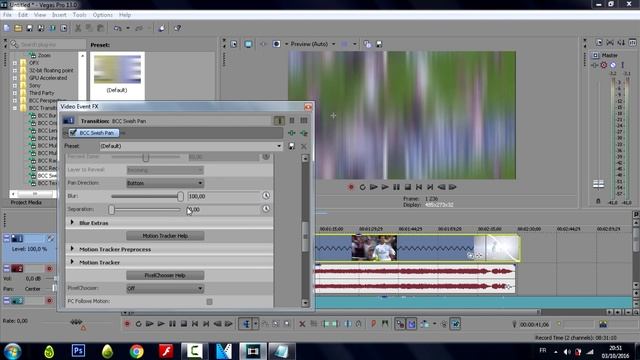This screenshot has height=360, width=640.
Task: Open the Options menu
Action: 102,15
